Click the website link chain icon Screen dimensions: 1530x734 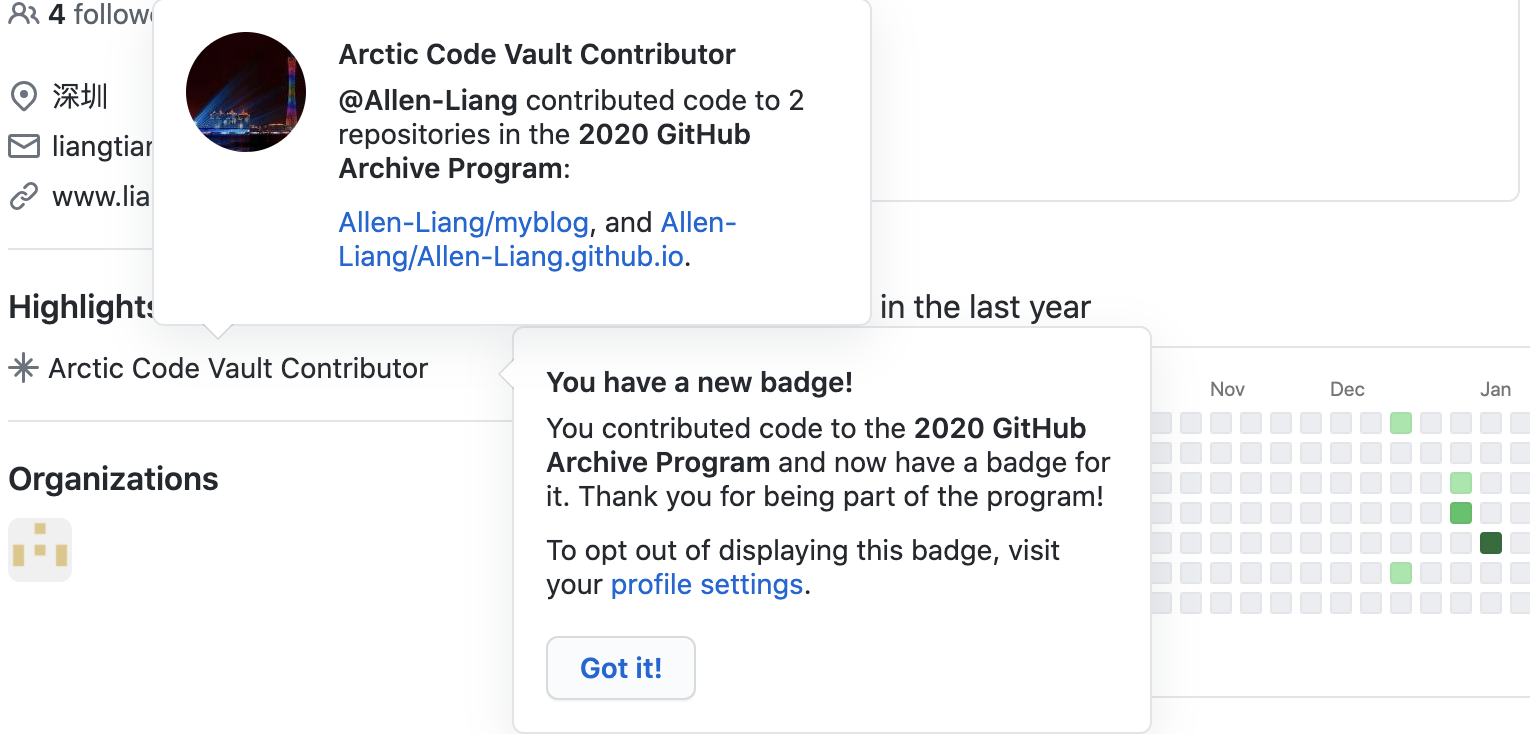pyautogui.click(x=23, y=197)
